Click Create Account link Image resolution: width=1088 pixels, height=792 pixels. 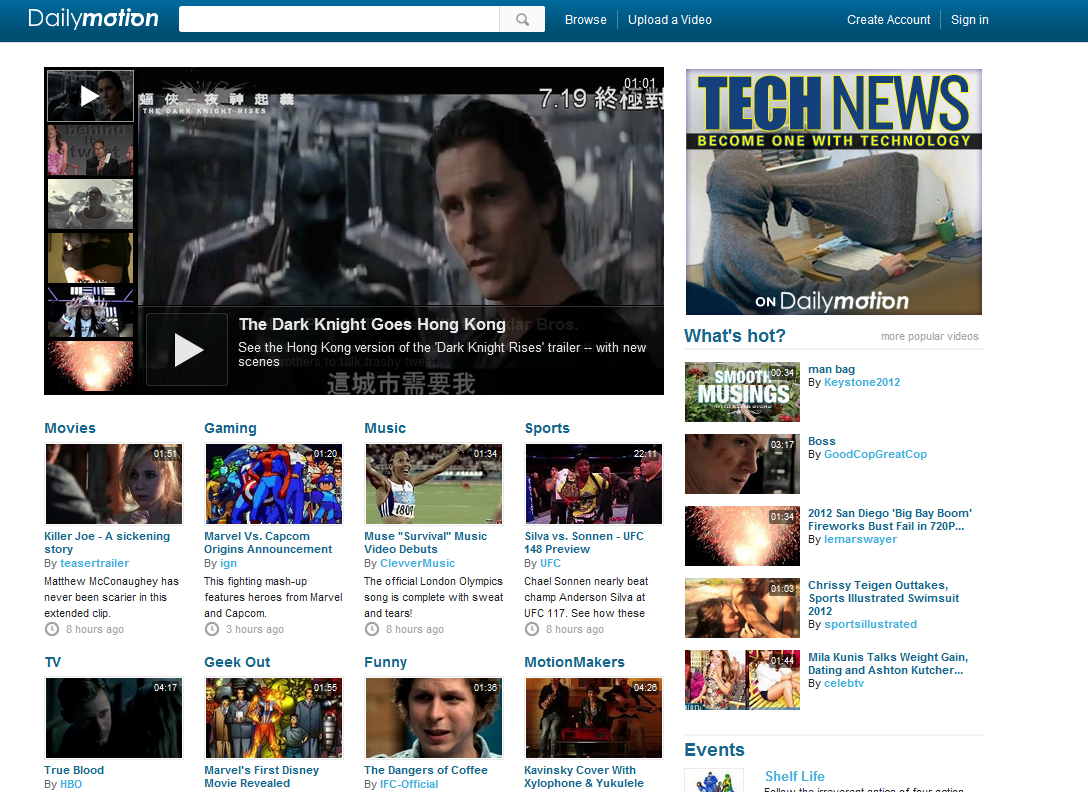coord(888,20)
